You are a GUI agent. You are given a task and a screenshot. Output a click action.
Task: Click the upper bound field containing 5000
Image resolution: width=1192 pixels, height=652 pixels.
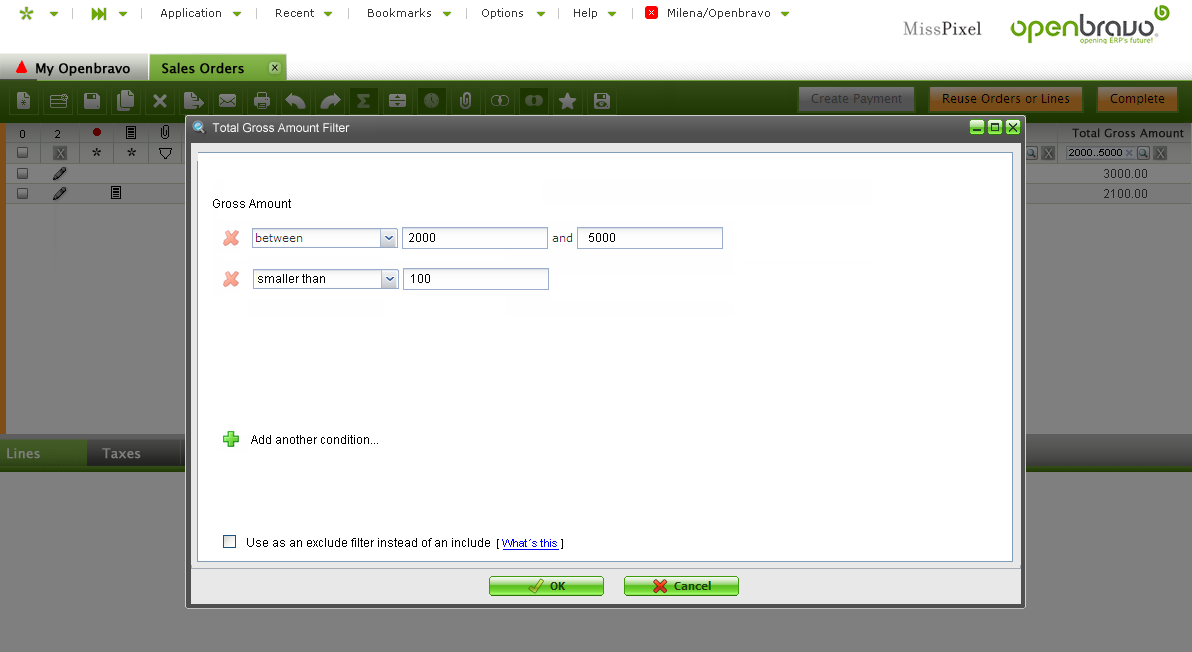click(649, 238)
